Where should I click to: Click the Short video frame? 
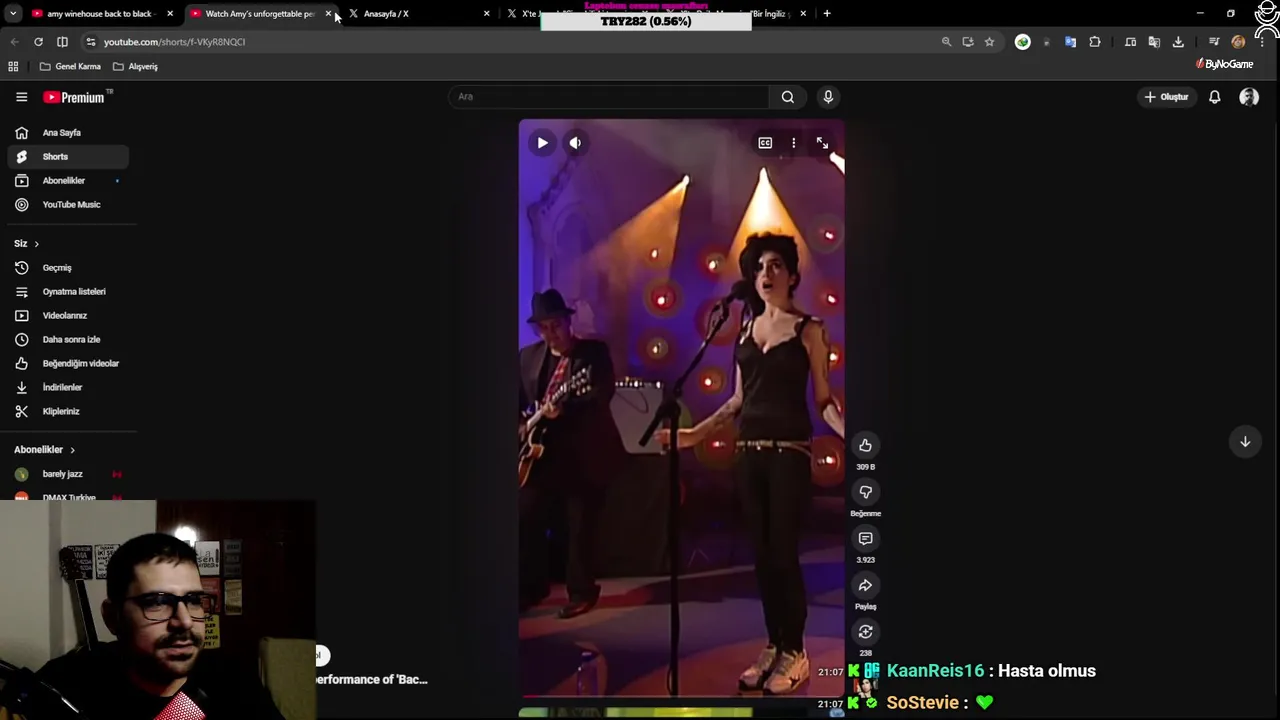[681, 408]
